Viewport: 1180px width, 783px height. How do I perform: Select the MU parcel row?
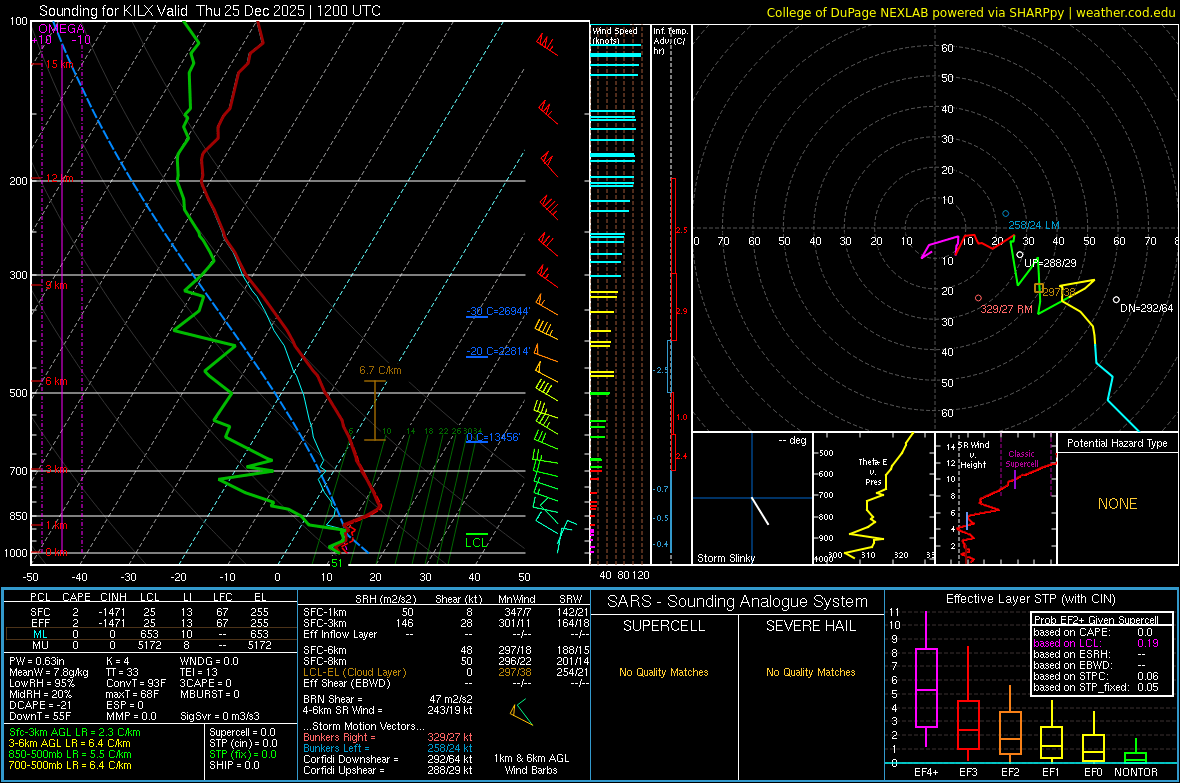click(150, 644)
